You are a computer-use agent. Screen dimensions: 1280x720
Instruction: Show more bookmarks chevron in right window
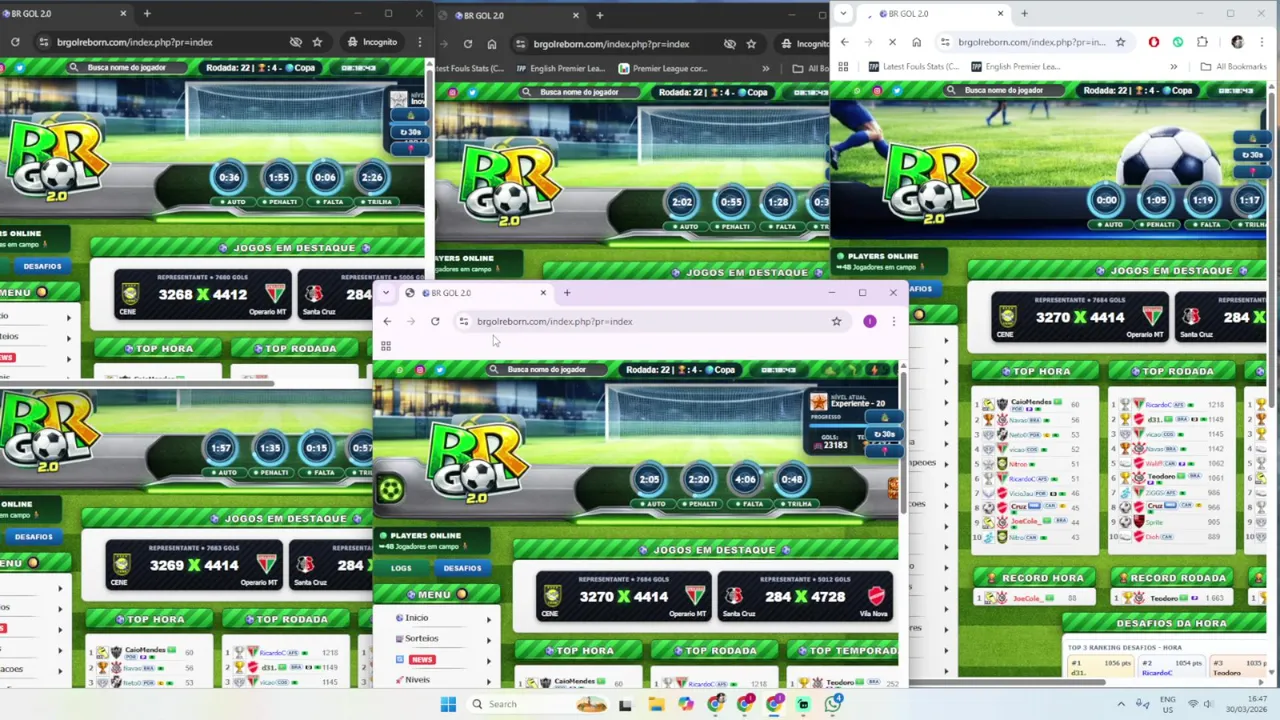(x=1173, y=67)
